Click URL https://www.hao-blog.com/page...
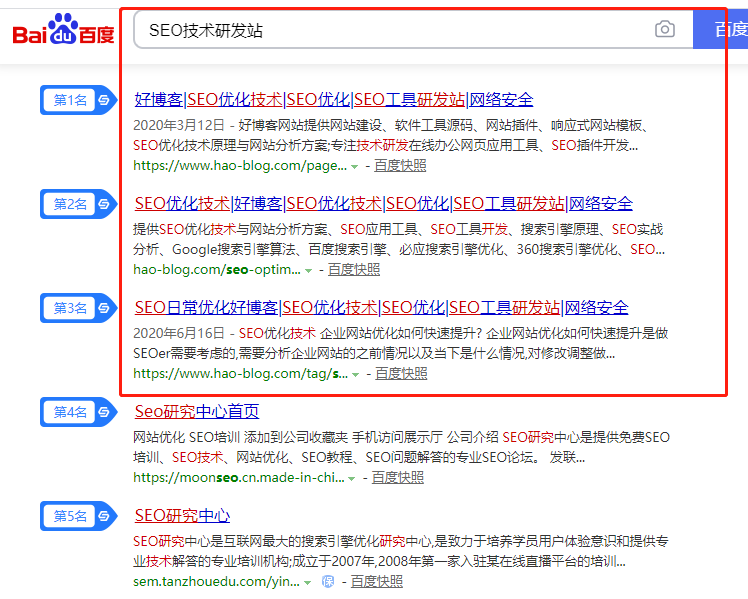Image resolution: width=748 pixels, height=599 pixels. click(x=240, y=166)
